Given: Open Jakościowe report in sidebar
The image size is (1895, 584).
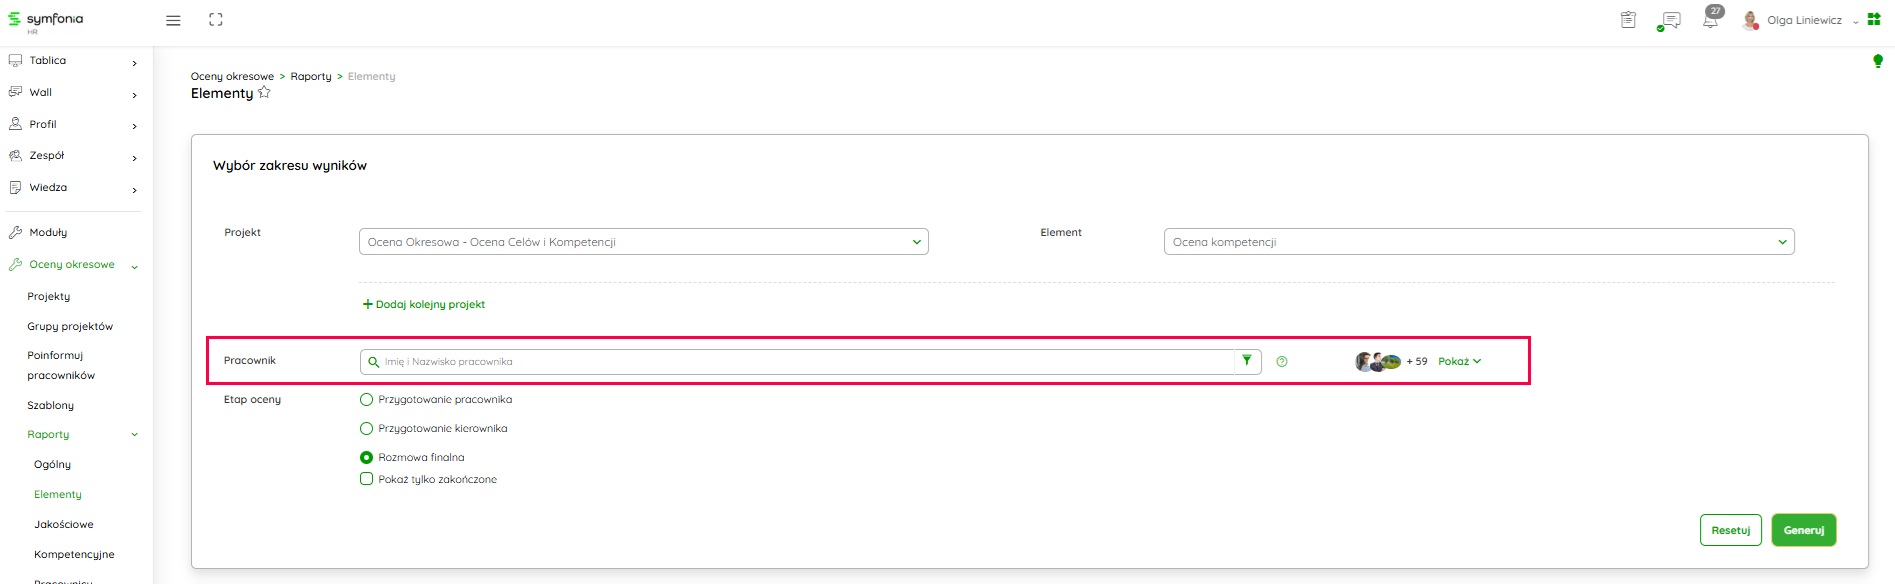Looking at the screenshot, I should (x=64, y=524).
